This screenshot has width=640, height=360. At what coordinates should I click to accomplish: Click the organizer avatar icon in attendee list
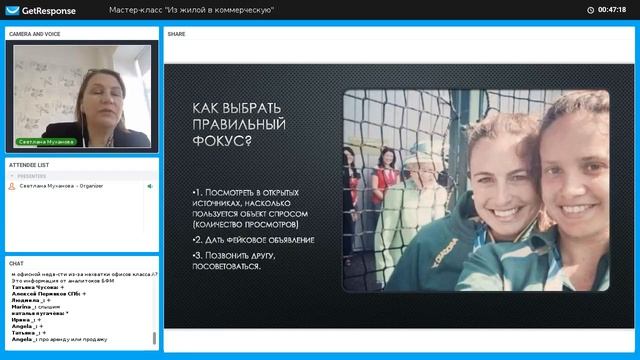click(12, 186)
